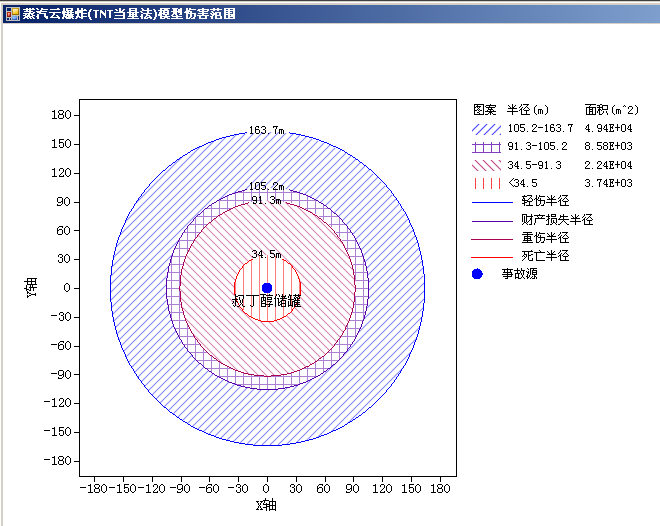
Task: Click the 34.5-91.3 radius range text
Action: (534, 165)
